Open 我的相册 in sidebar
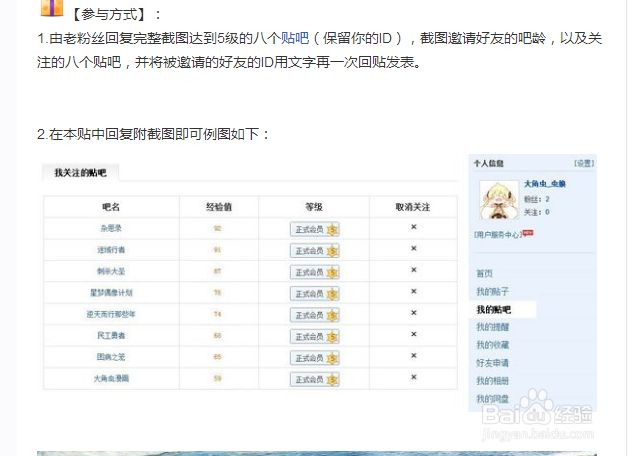The image size is (628, 456). (492, 381)
